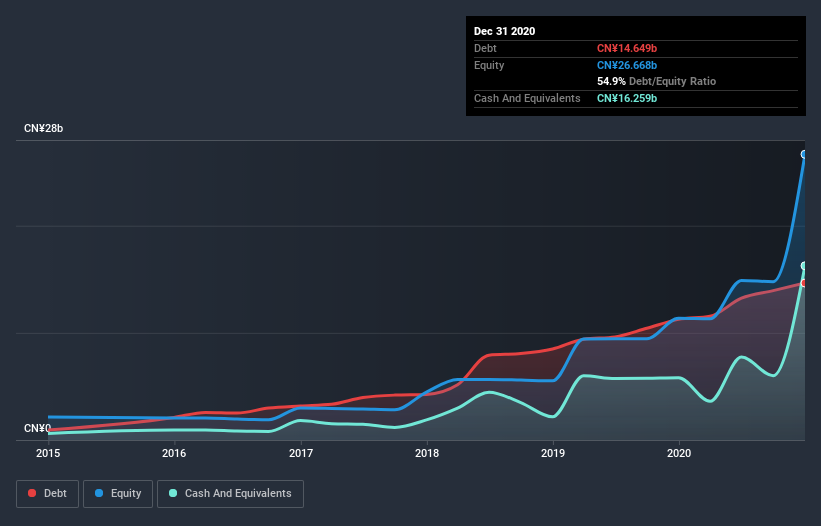Click the CN¥28b y-axis label
This screenshot has width=821, height=526.
43,129
